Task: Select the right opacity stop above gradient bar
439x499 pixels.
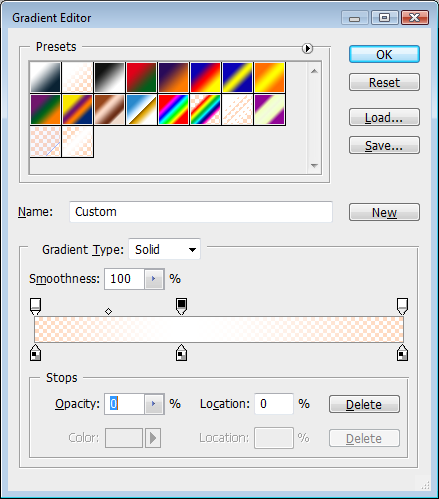Action: (x=402, y=306)
